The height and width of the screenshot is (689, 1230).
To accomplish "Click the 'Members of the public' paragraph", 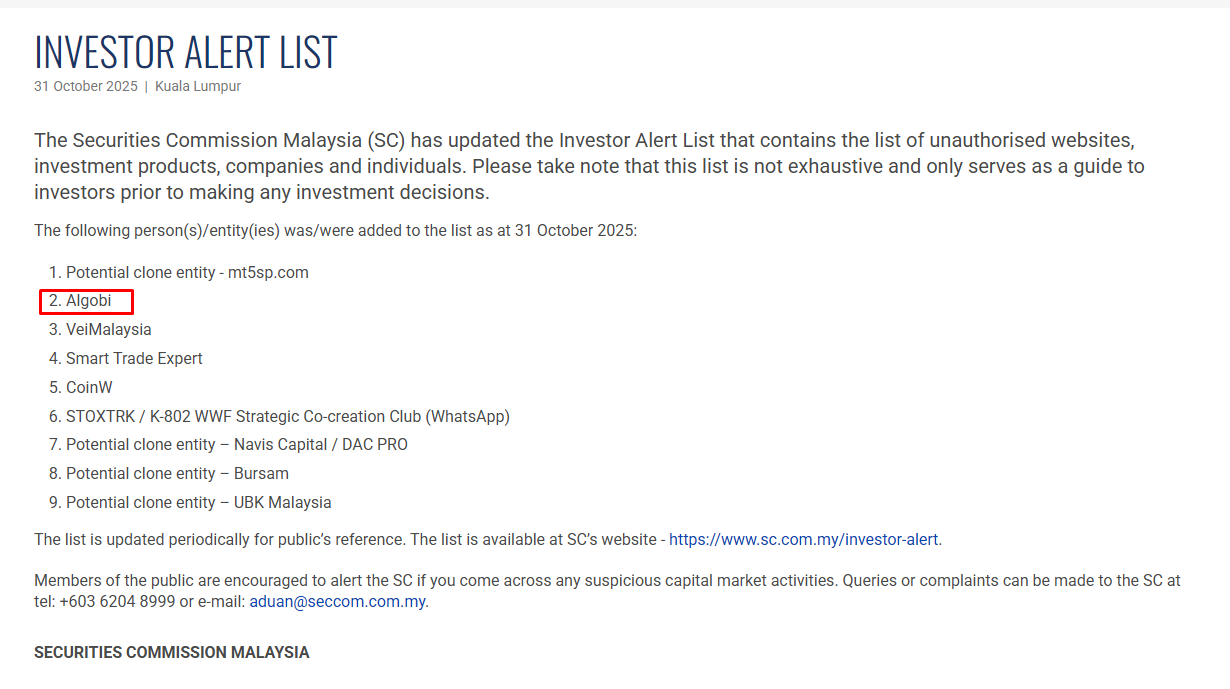I will point(607,591).
